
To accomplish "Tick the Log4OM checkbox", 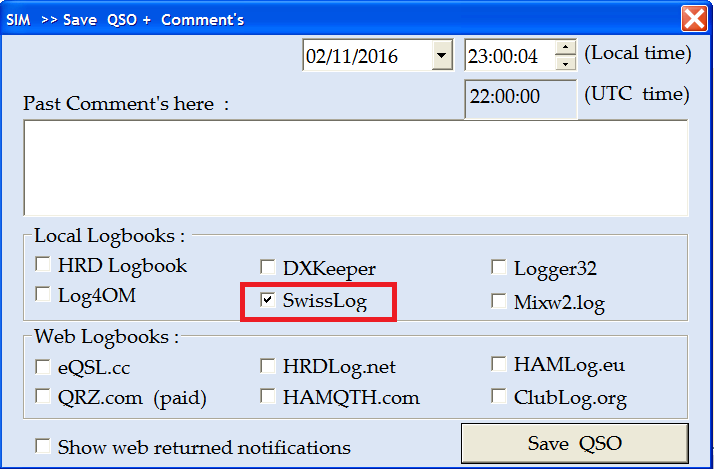I will 43,295.
